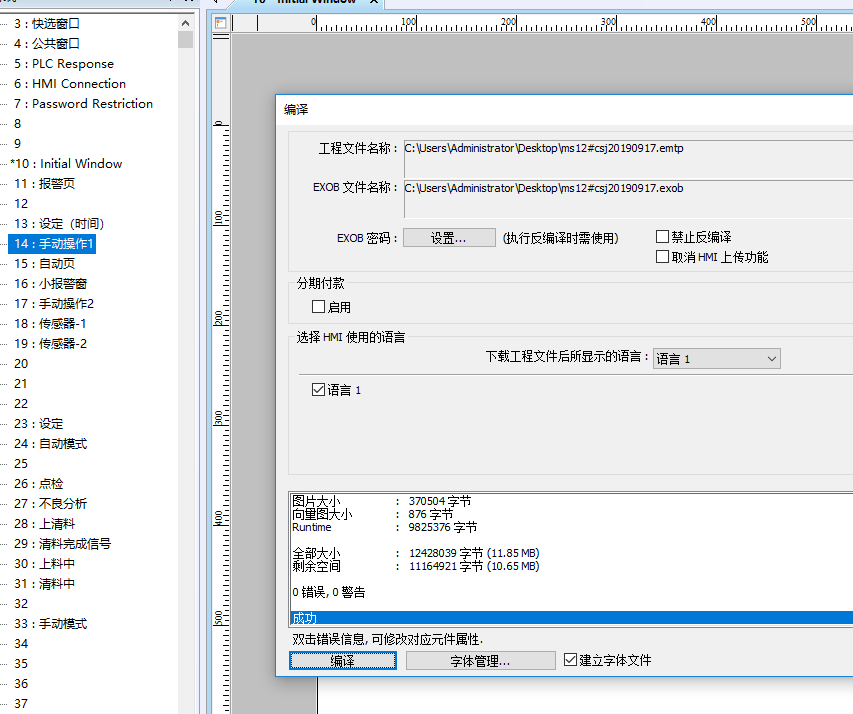Open 字体管理... font management
The width and height of the screenshot is (853, 714).
pos(480,661)
